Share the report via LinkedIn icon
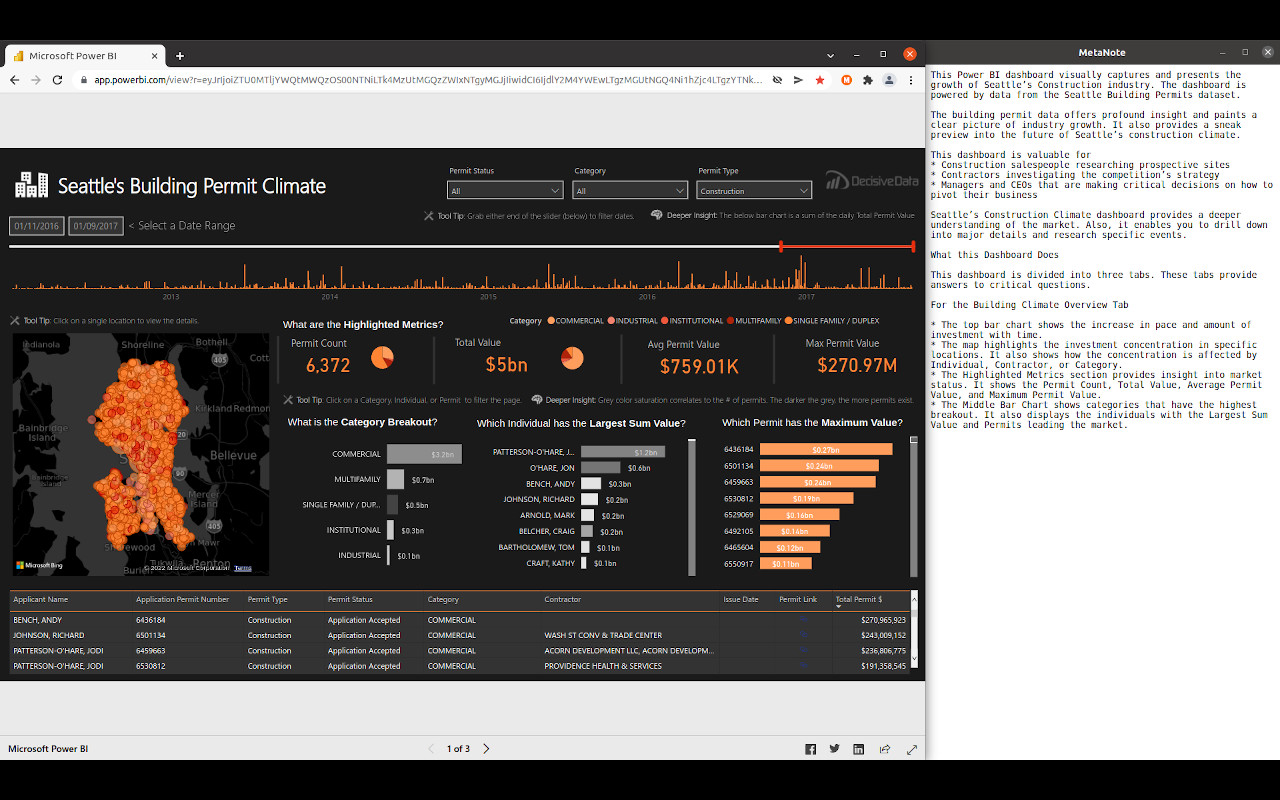Viewport: 1280px width, 800px height. coord(859,749)
